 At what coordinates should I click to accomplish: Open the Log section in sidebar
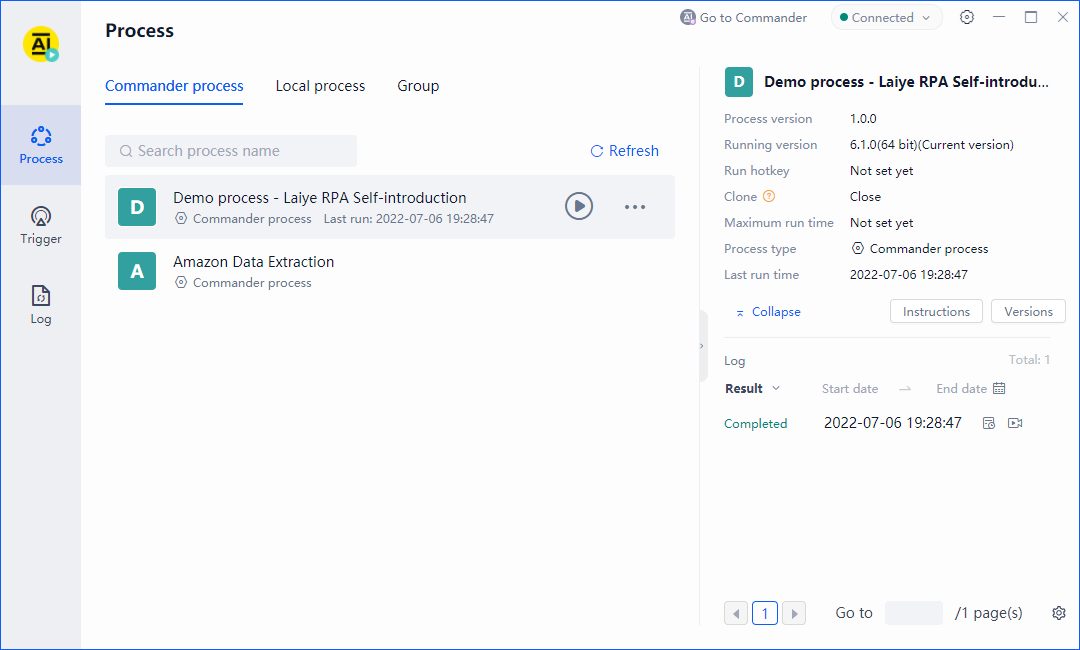tap(41, 305)
